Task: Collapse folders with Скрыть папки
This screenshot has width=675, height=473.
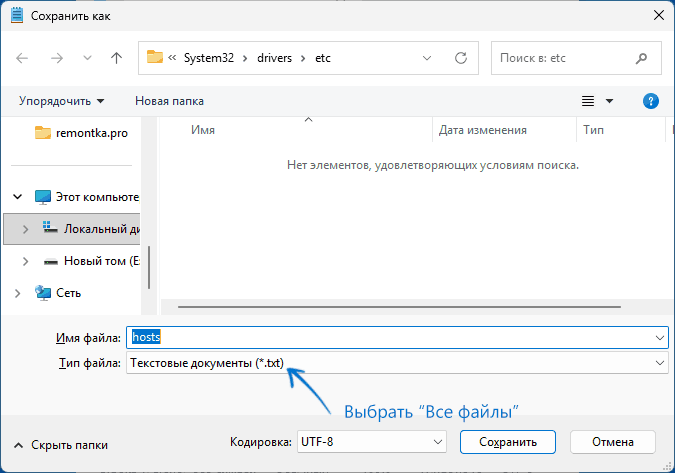Action: (x=61, y=445)
